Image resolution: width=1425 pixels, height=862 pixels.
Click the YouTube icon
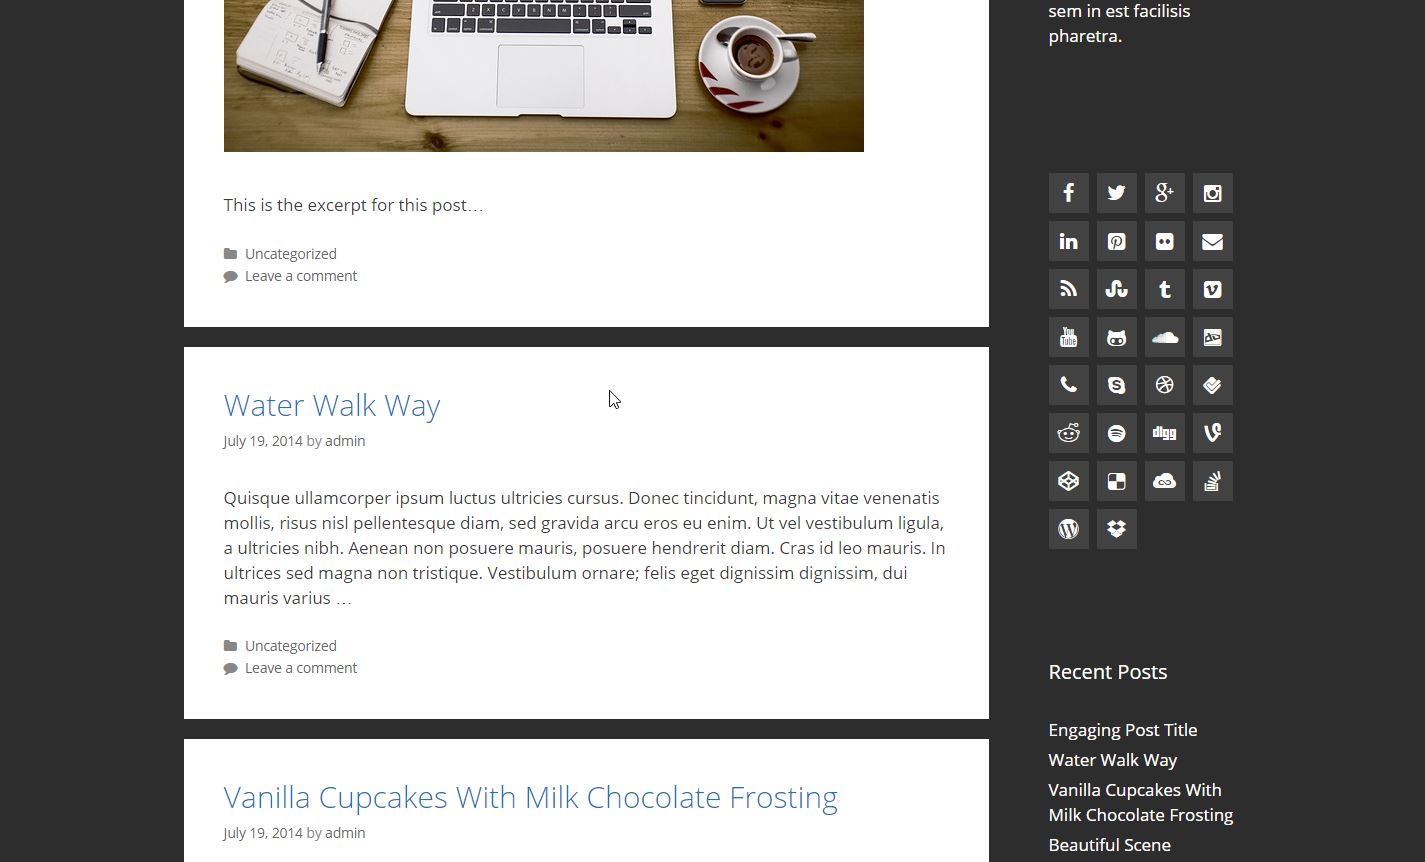pos(1068,337)
